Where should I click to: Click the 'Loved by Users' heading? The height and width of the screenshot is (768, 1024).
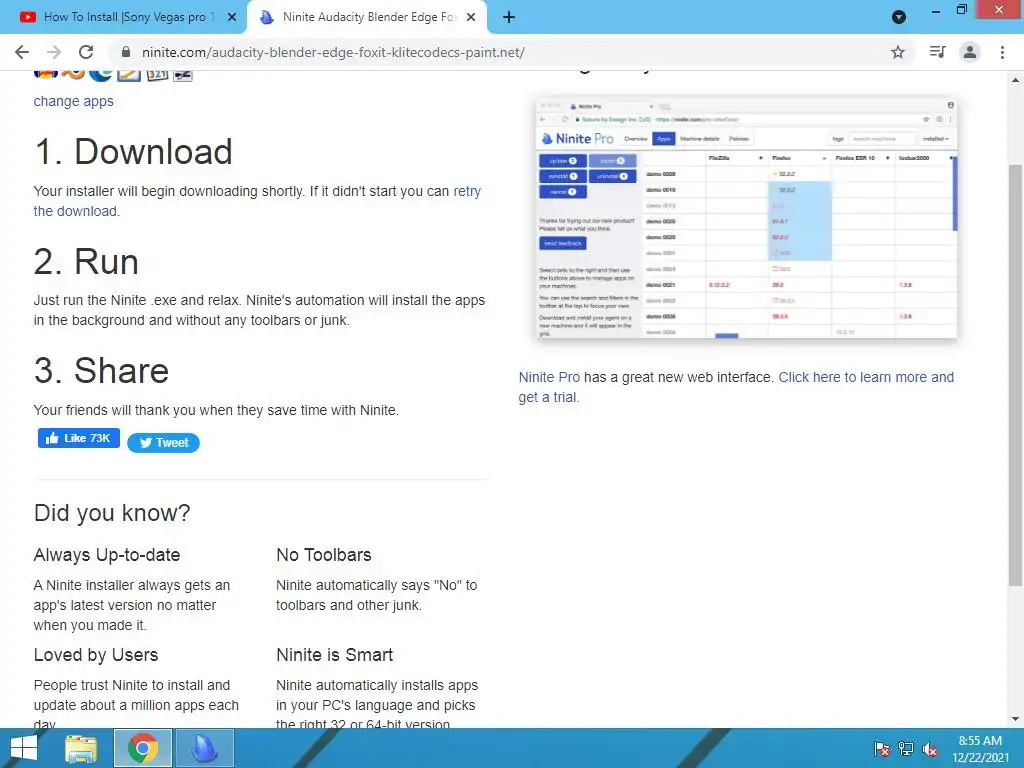[x=96, y=654]
